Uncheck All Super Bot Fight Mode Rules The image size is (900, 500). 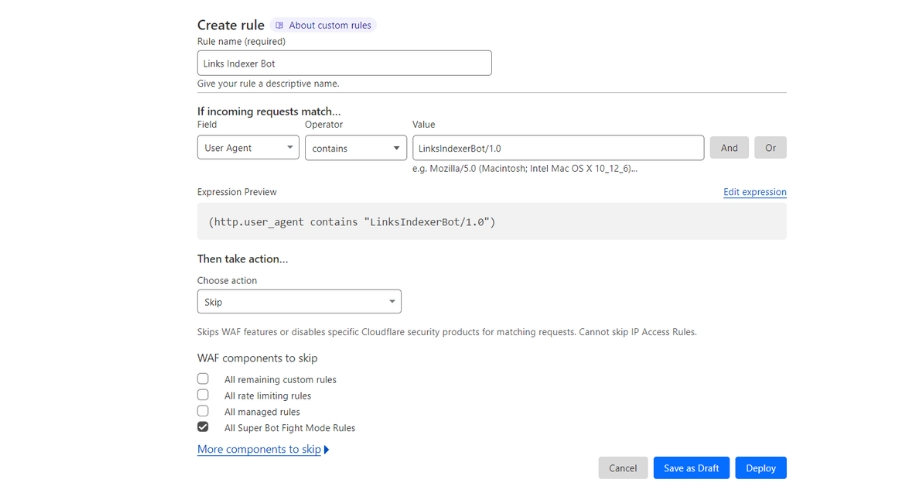[x=203, y=427]
